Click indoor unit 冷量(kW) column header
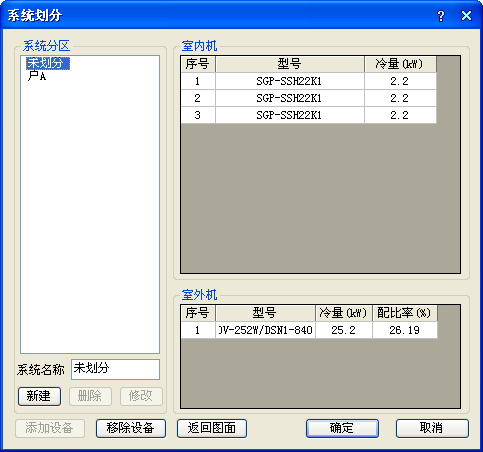This screenshot has height=452, width=483. (x=401, y=64)
